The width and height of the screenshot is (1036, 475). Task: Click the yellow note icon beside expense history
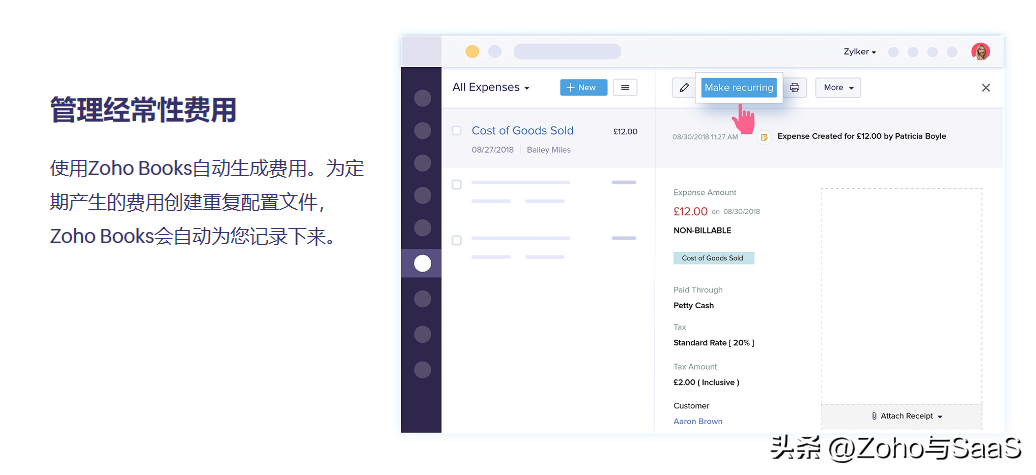(764, 137)
